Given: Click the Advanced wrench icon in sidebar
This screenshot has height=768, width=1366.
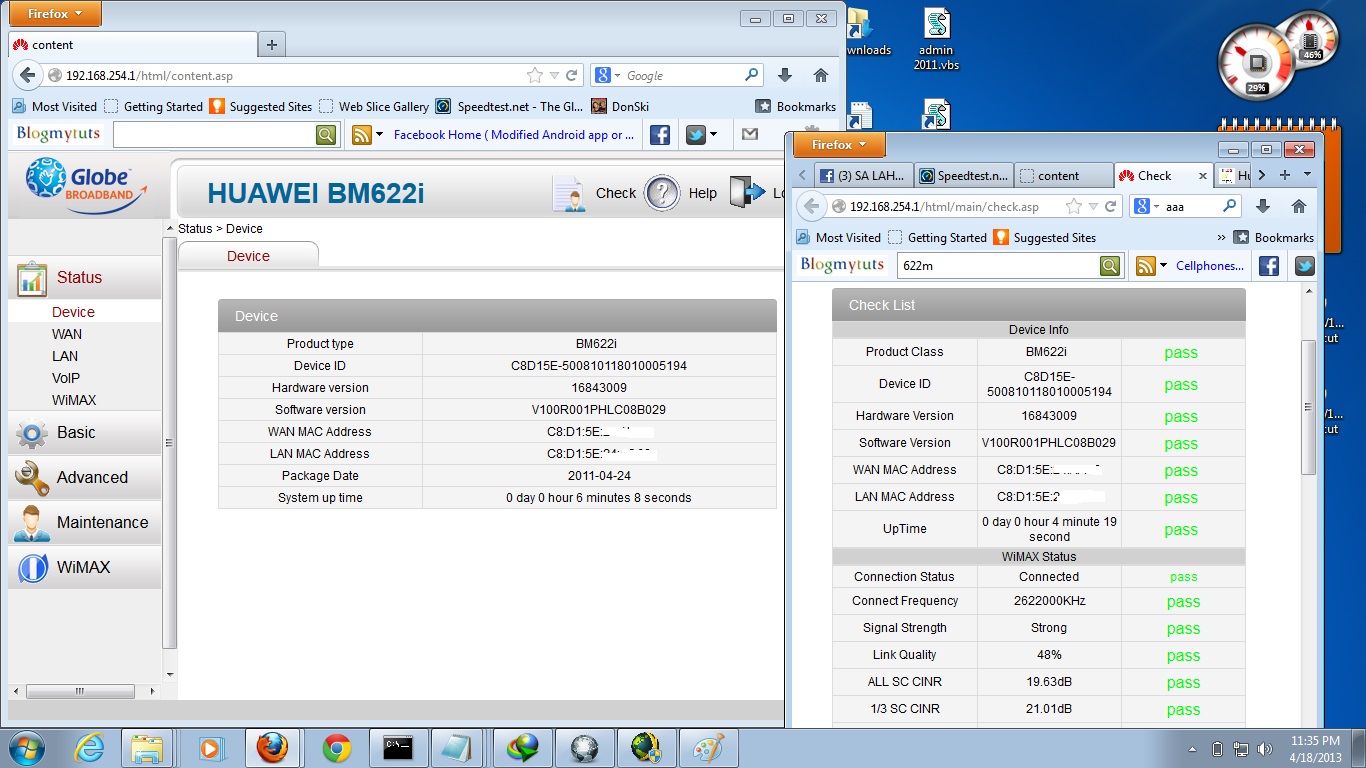Looking at the screenshot, I should point(32,478).
